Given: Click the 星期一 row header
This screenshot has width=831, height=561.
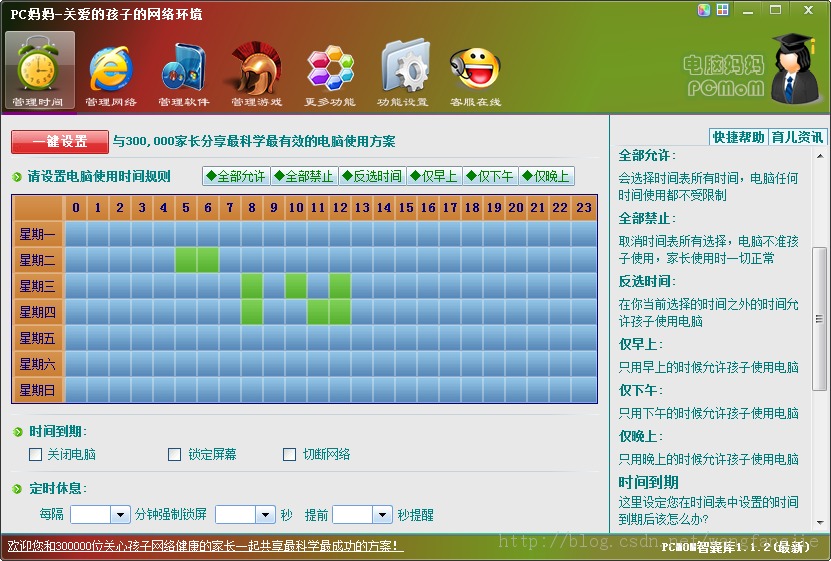Looking at the screenshot, I should click(x=37, y=234).
